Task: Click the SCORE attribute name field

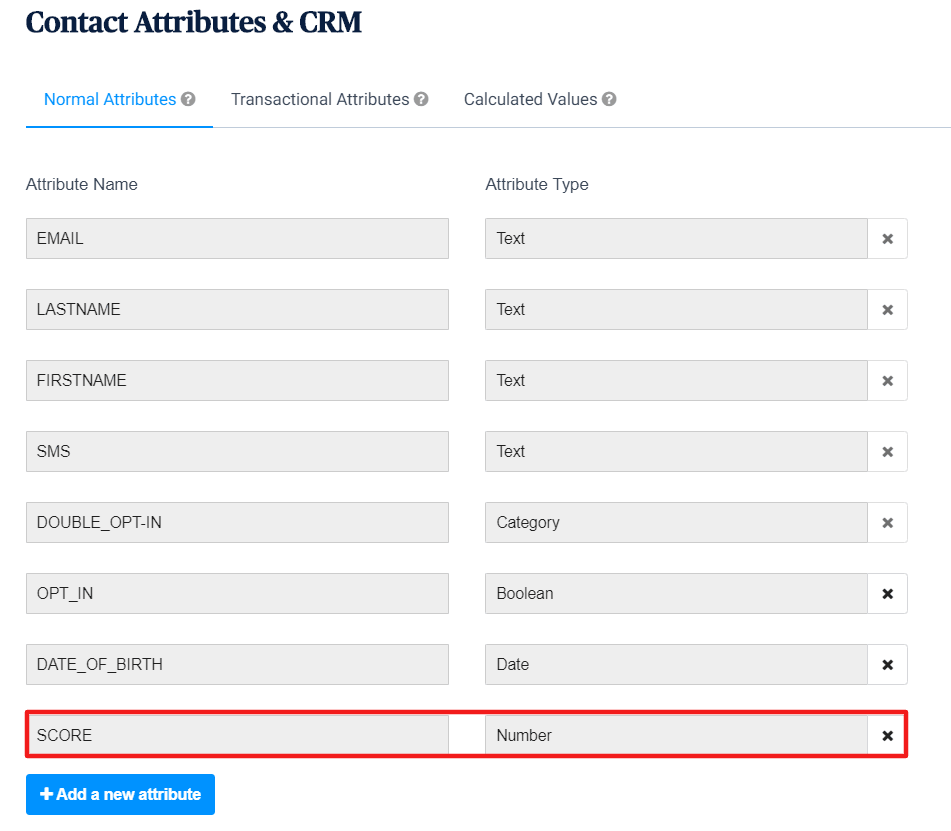Action: click(x=237, y=735)
